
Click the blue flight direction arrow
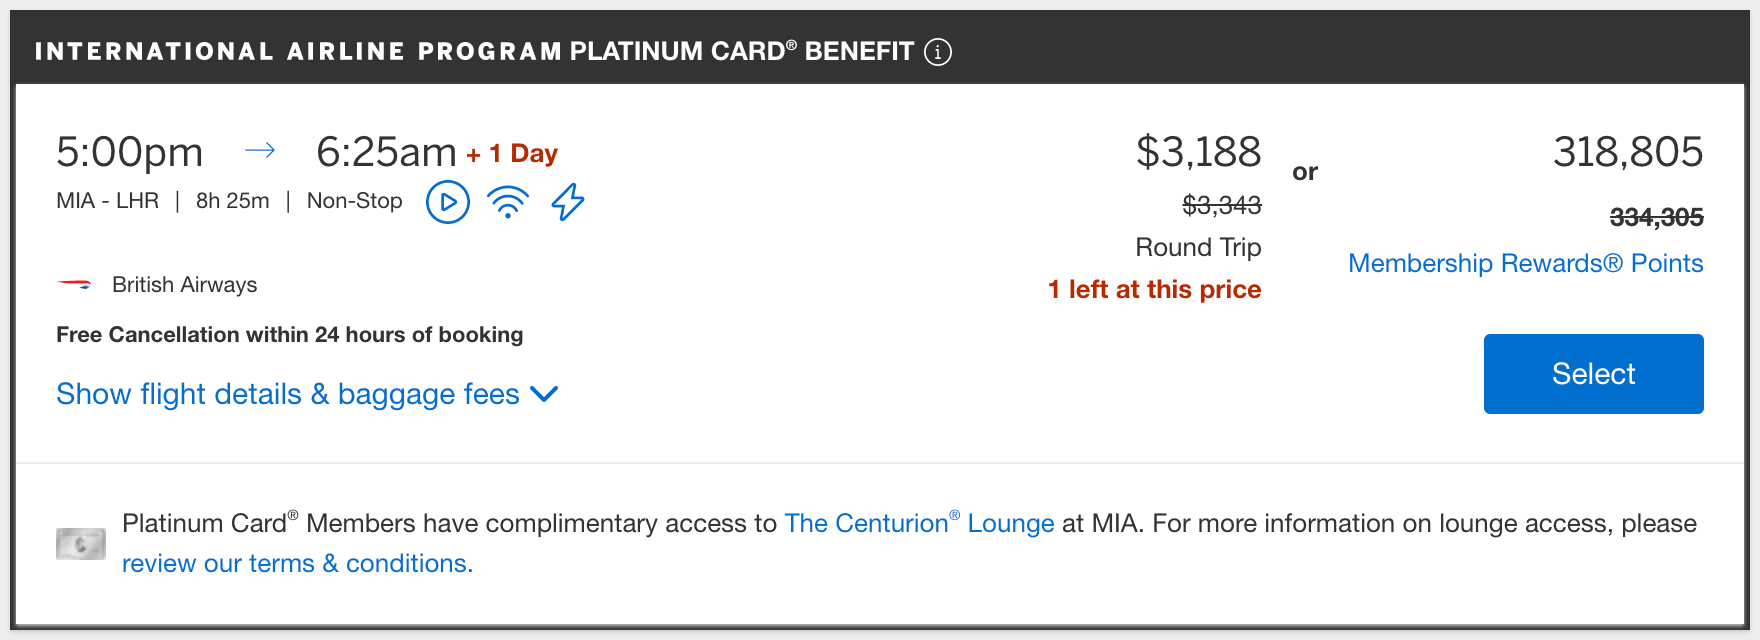[260, 151]
